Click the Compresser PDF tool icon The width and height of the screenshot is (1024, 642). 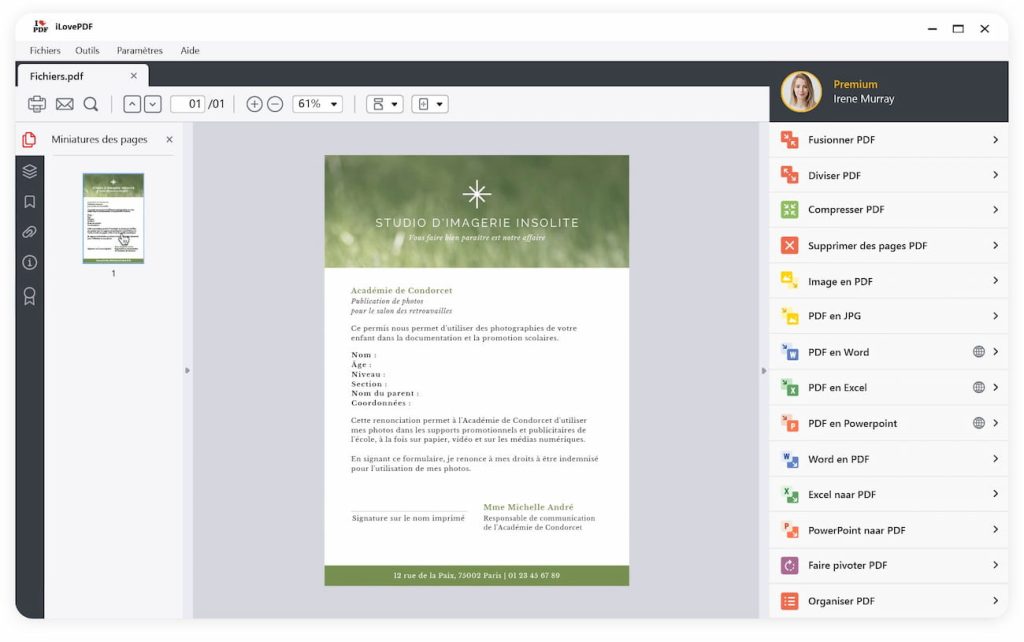coord(790,210)
